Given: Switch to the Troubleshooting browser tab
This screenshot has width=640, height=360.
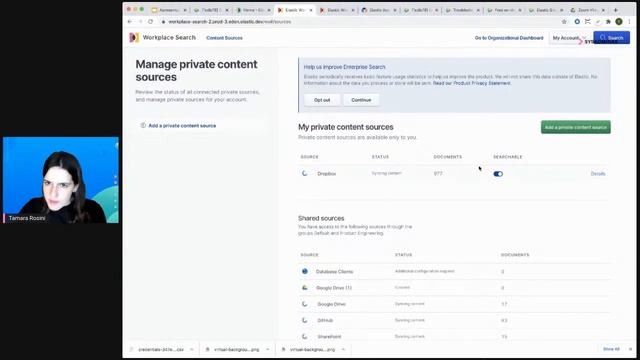Looking at the screenshot, I should click(463, 10).
